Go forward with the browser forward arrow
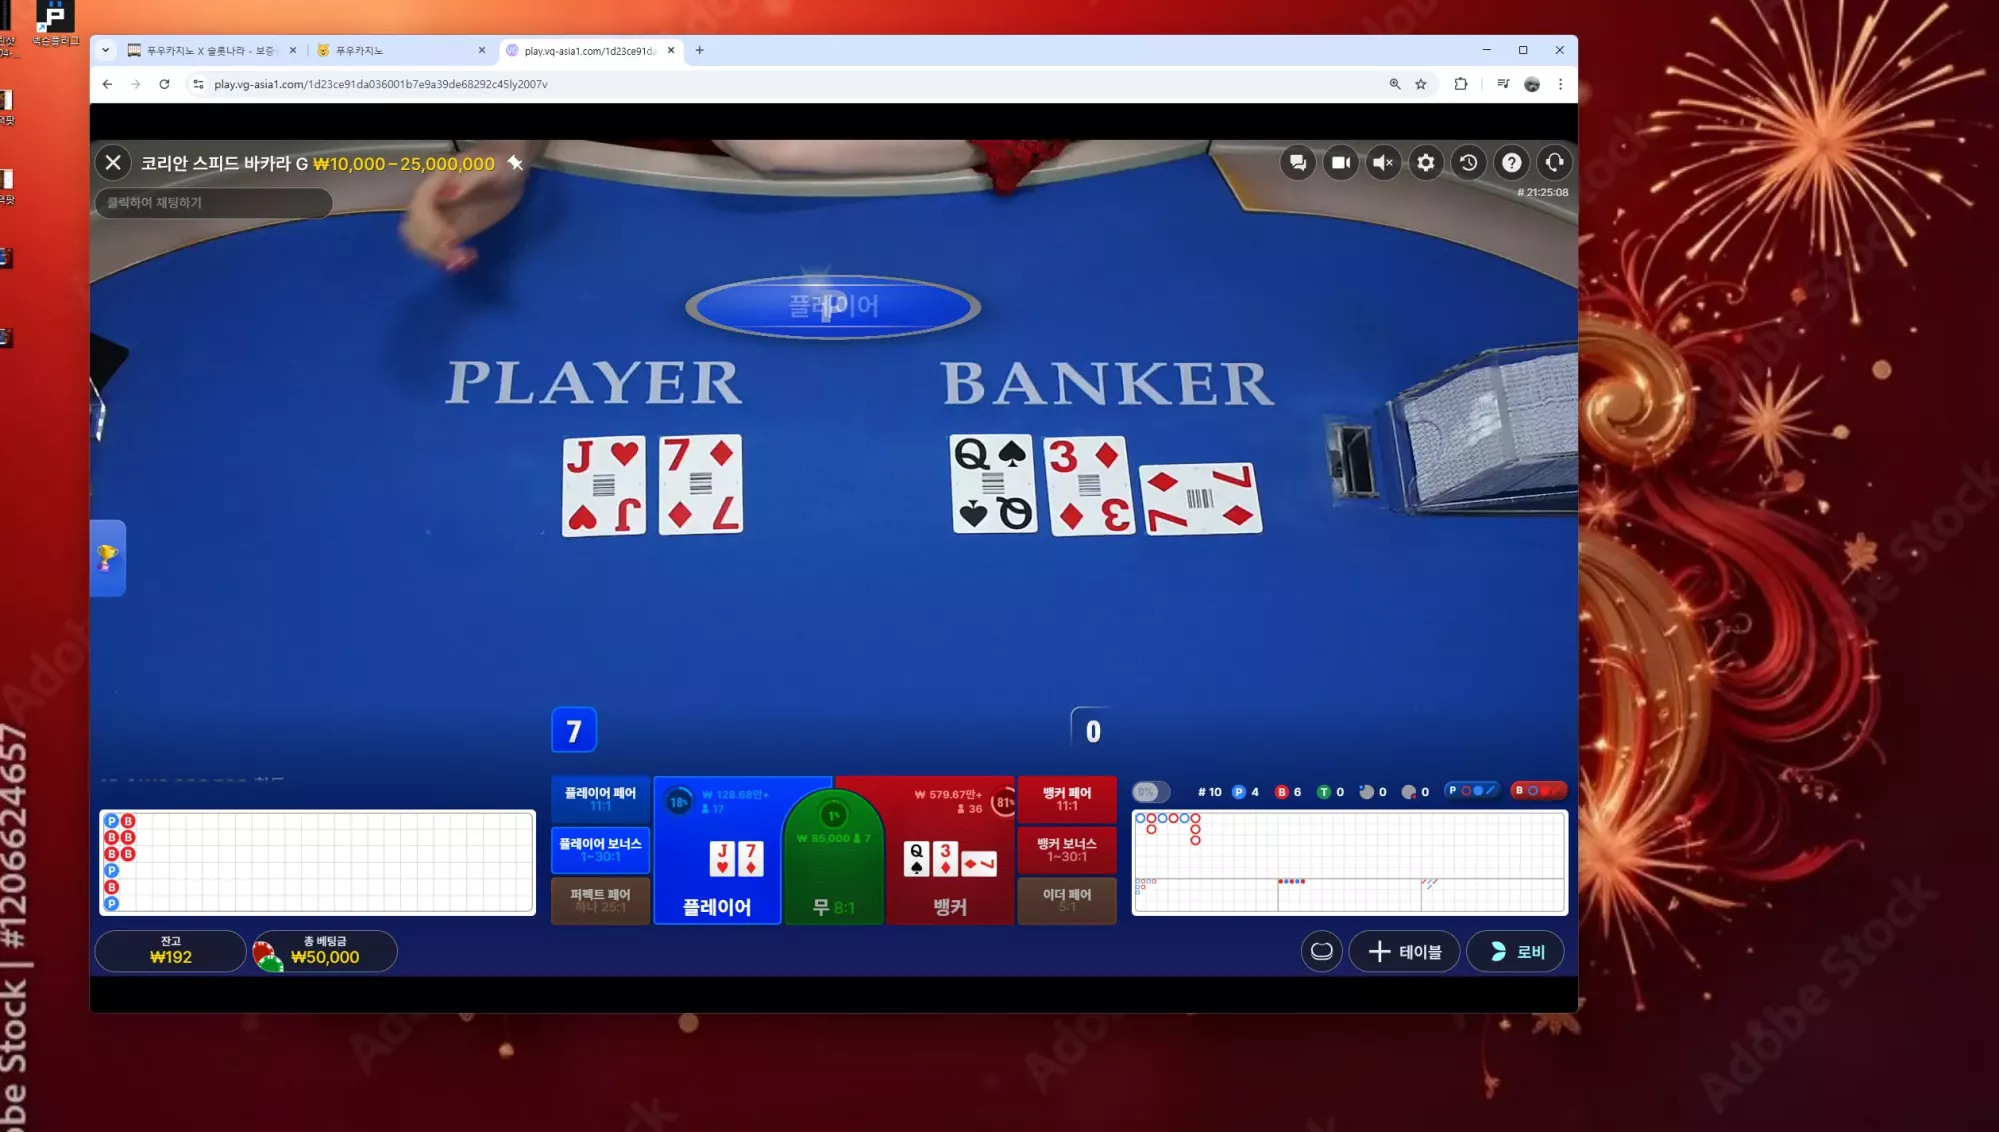Viewport: 1999px width, 1132px height. [x=136, y=84]
